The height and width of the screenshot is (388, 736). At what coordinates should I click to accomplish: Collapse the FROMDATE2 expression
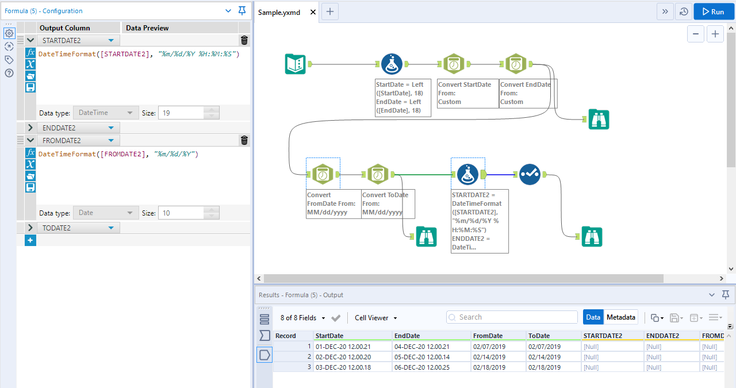pyautogui.click(x=31, y=140)
